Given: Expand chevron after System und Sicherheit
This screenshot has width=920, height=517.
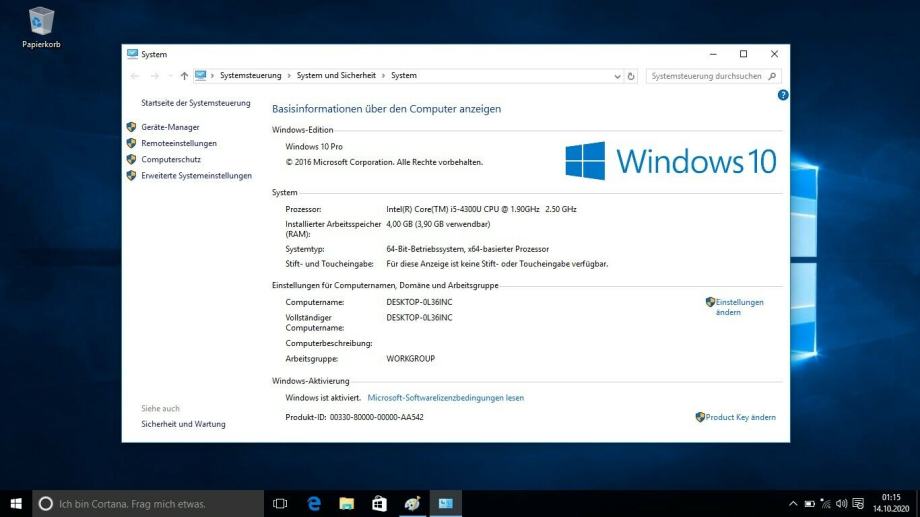Looking at the screenshot, I should click(384, 76).
